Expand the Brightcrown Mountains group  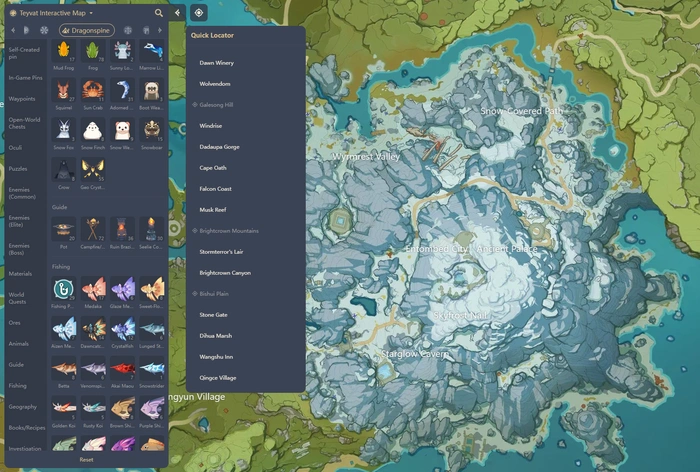pos(225,231)
